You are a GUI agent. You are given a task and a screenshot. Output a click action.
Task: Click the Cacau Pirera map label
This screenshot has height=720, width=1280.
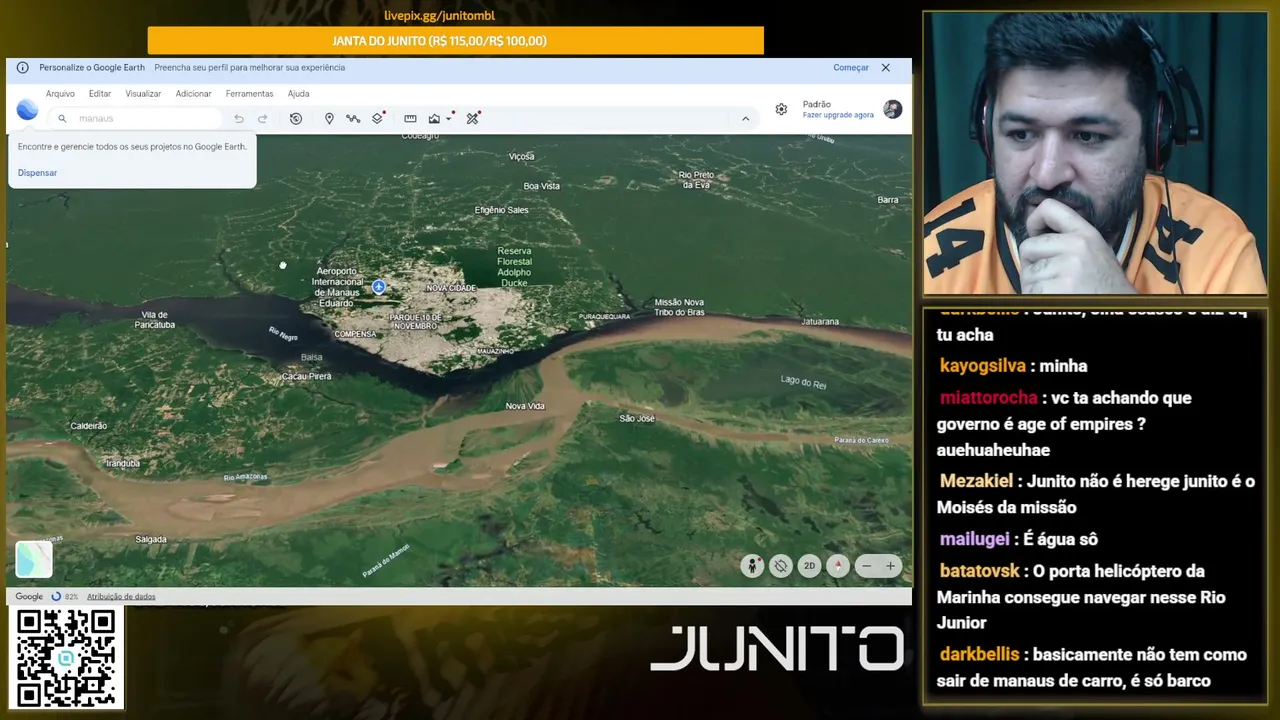coord(307,376)
